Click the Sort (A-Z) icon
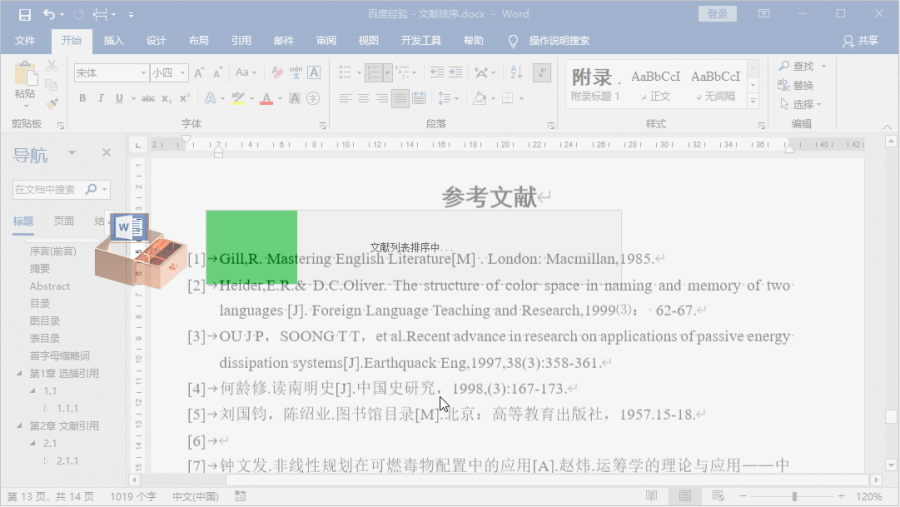Image resolution: width=900 pixels, height=507 pixels. click(515, 73)
